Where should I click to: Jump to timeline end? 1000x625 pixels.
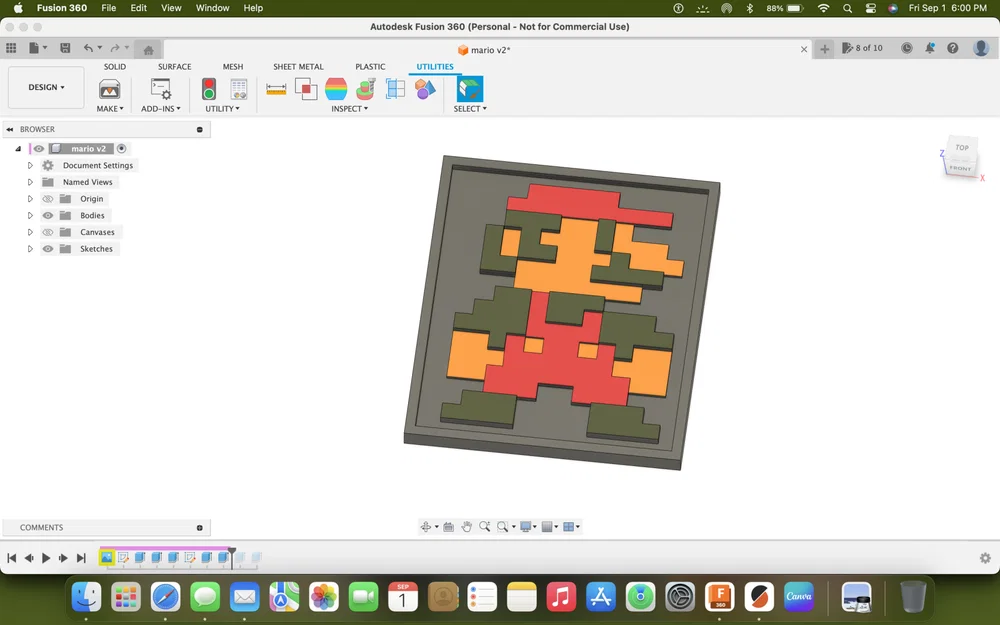pyautogui.click(x=81, y=558)
